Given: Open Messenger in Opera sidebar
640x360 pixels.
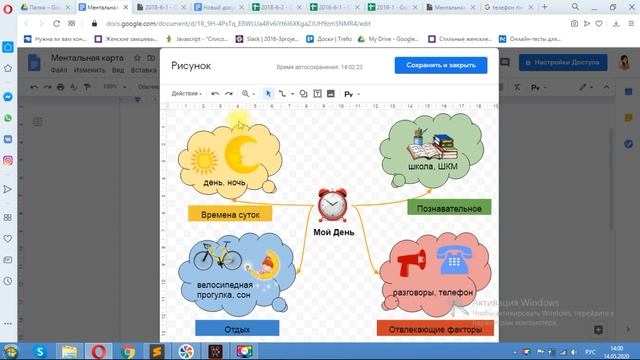Looking at the screenshot, I should [x=8, y=97].
